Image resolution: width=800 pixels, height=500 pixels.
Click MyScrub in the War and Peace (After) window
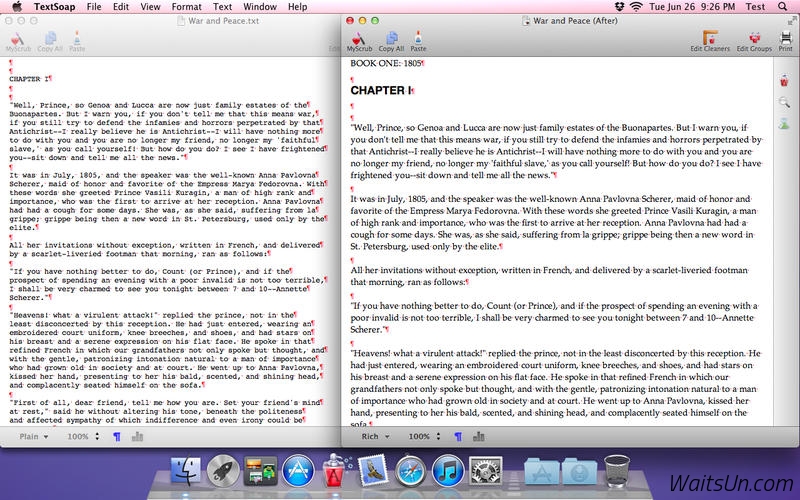tap(359, 41)
